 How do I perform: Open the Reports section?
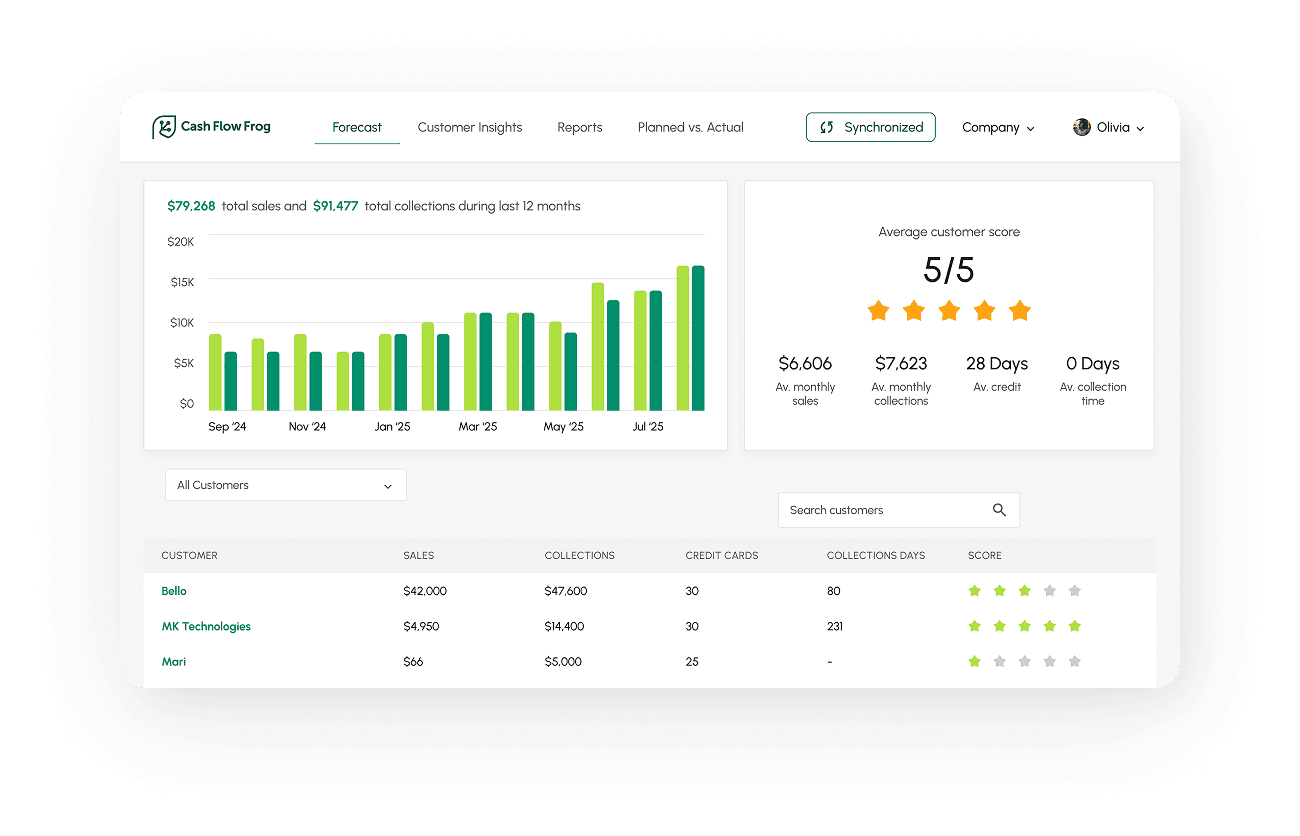(580, 127)
